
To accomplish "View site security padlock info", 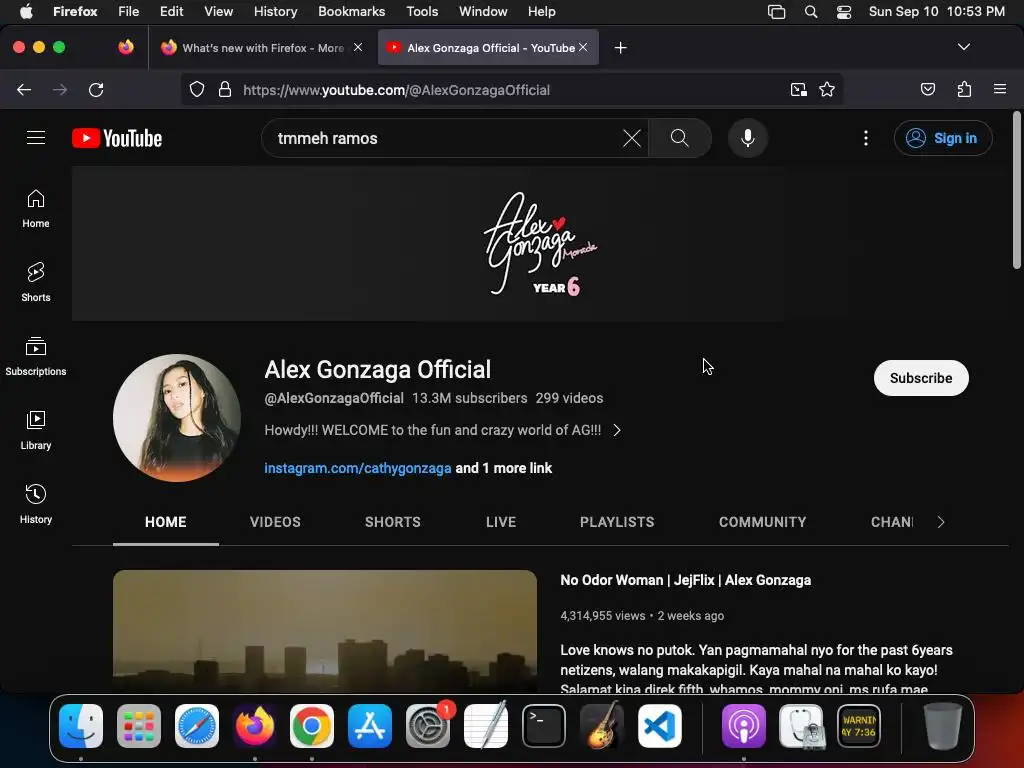I will click(x=225, y=89).
